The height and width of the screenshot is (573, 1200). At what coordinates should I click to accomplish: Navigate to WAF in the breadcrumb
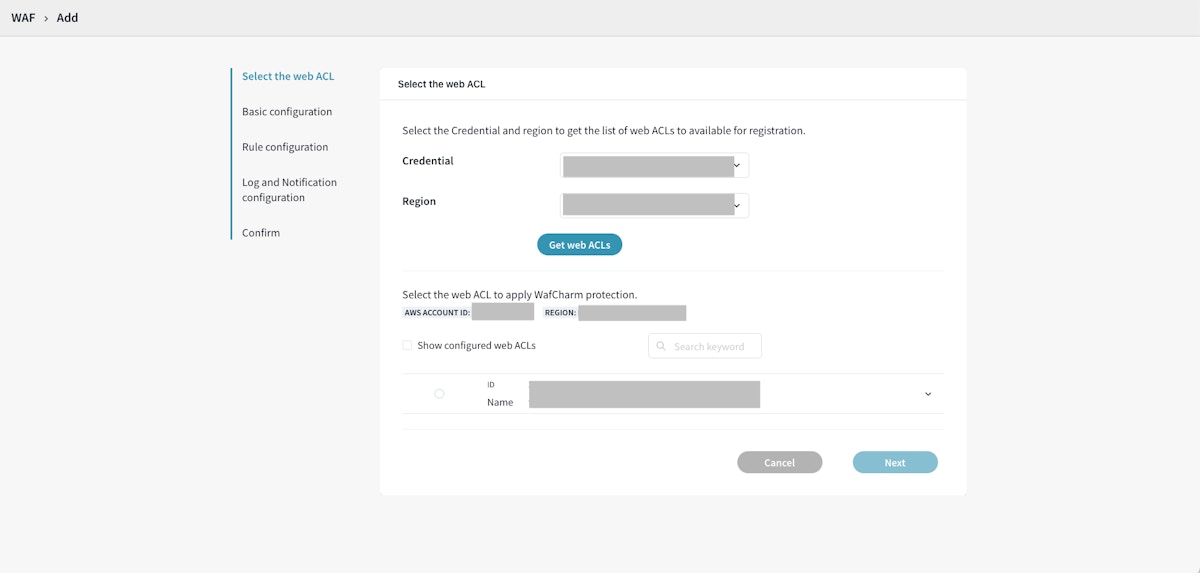coord(22,18)
